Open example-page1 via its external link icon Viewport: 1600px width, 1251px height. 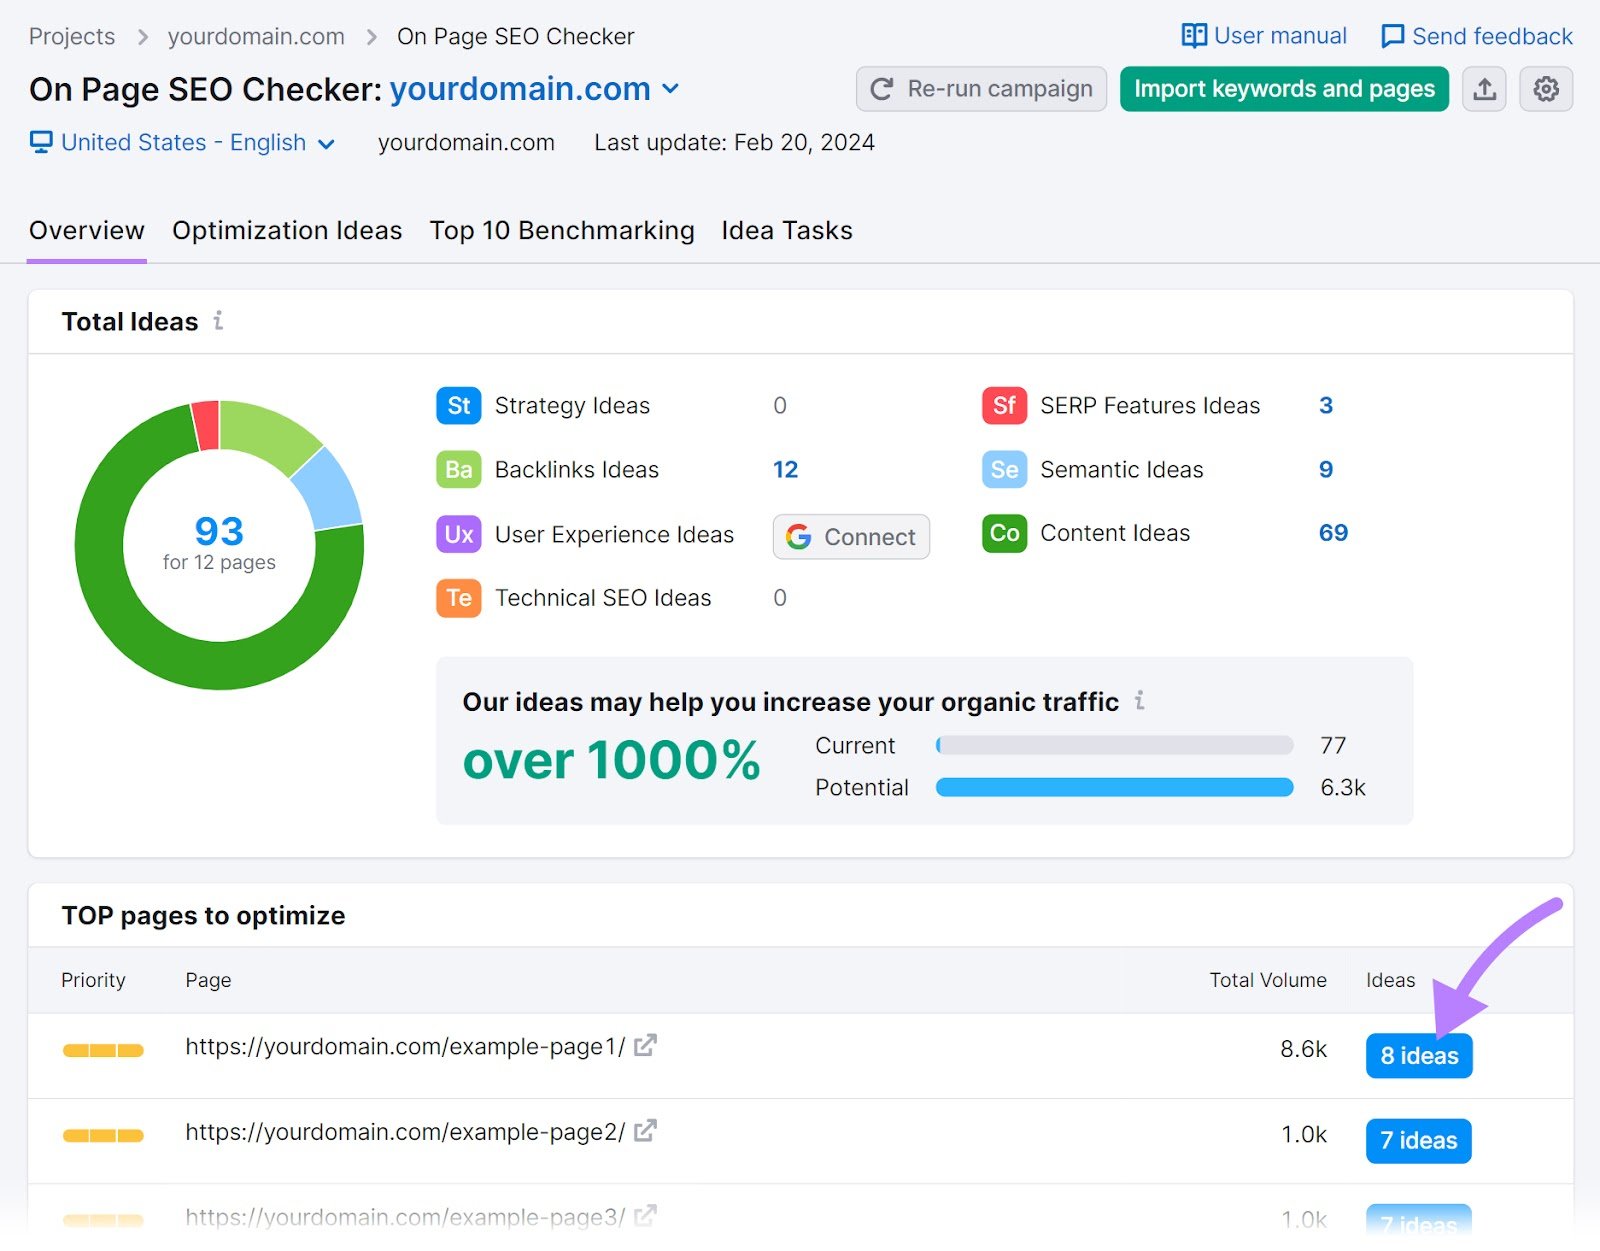(x=646, y=1045)
